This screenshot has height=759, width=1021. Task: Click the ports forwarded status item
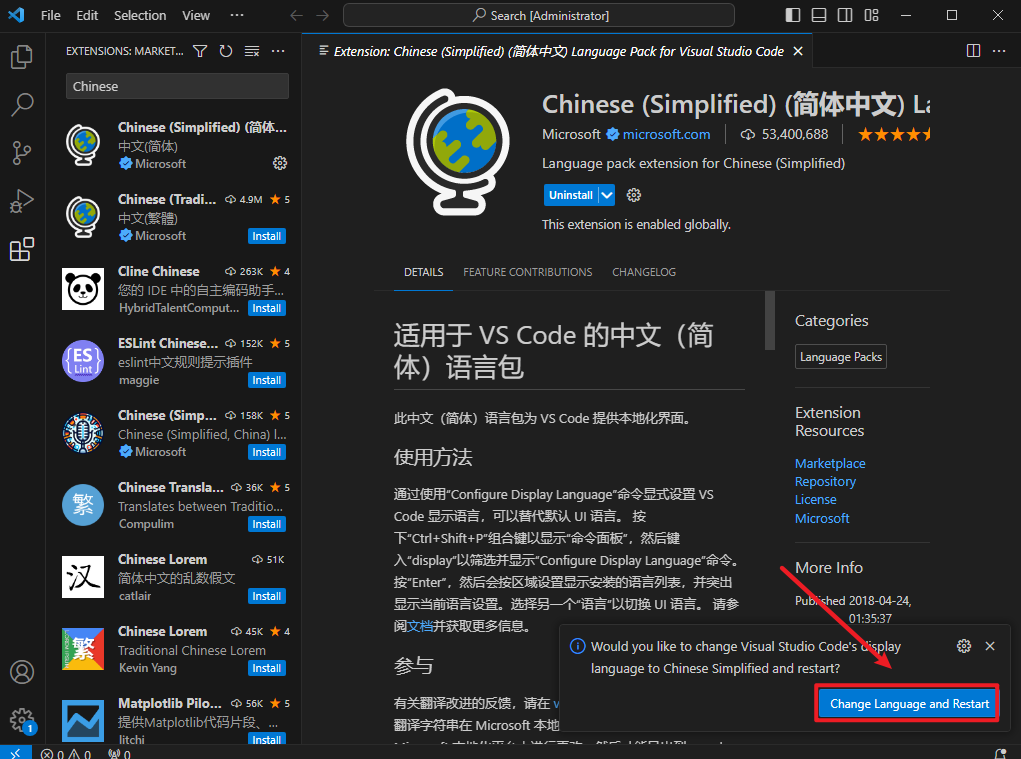pyautogui.click(x=119, y=754)
